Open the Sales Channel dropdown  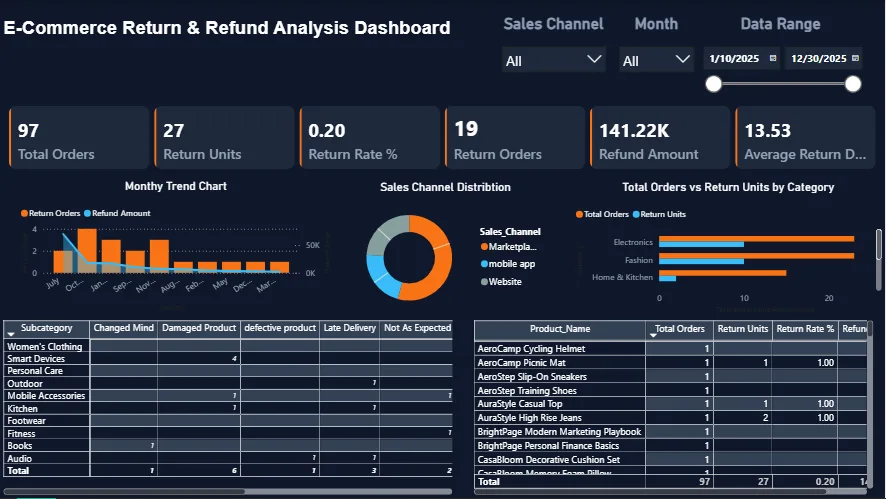553,60
